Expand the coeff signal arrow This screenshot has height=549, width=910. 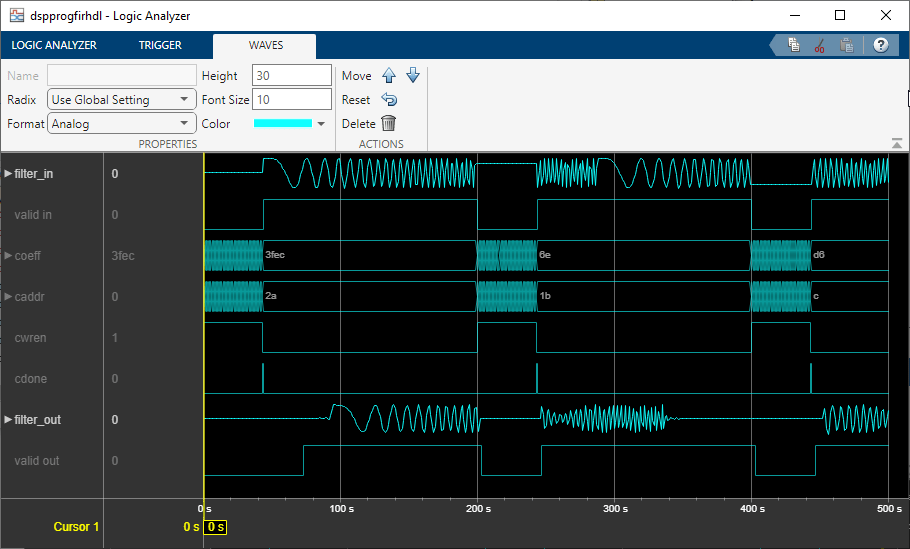coord(9,256)
